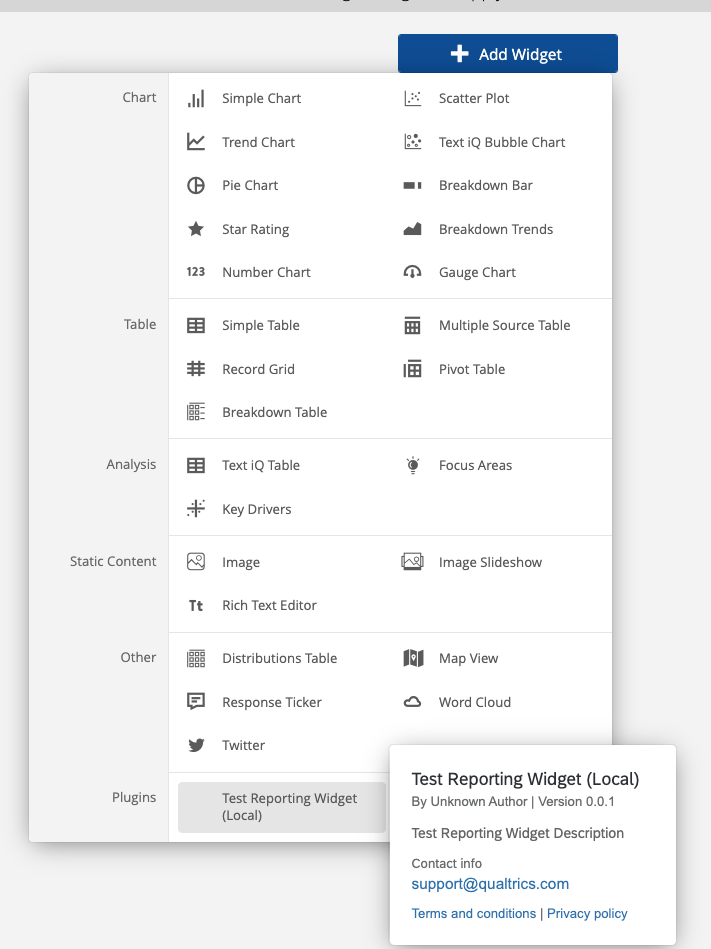This screenshot has height=949, width=711.
Task: Select the Simple Table label
Action: point(261,326)
